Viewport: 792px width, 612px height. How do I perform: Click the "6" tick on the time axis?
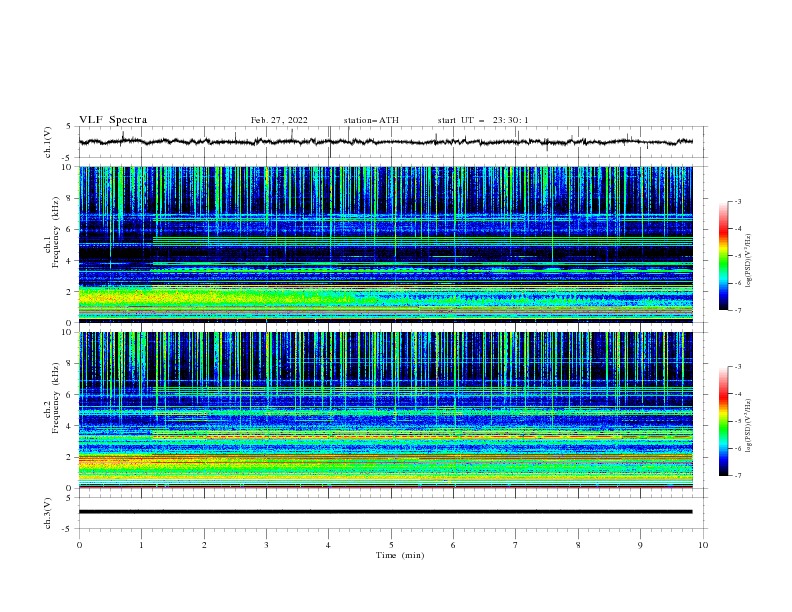coord(453,545)
